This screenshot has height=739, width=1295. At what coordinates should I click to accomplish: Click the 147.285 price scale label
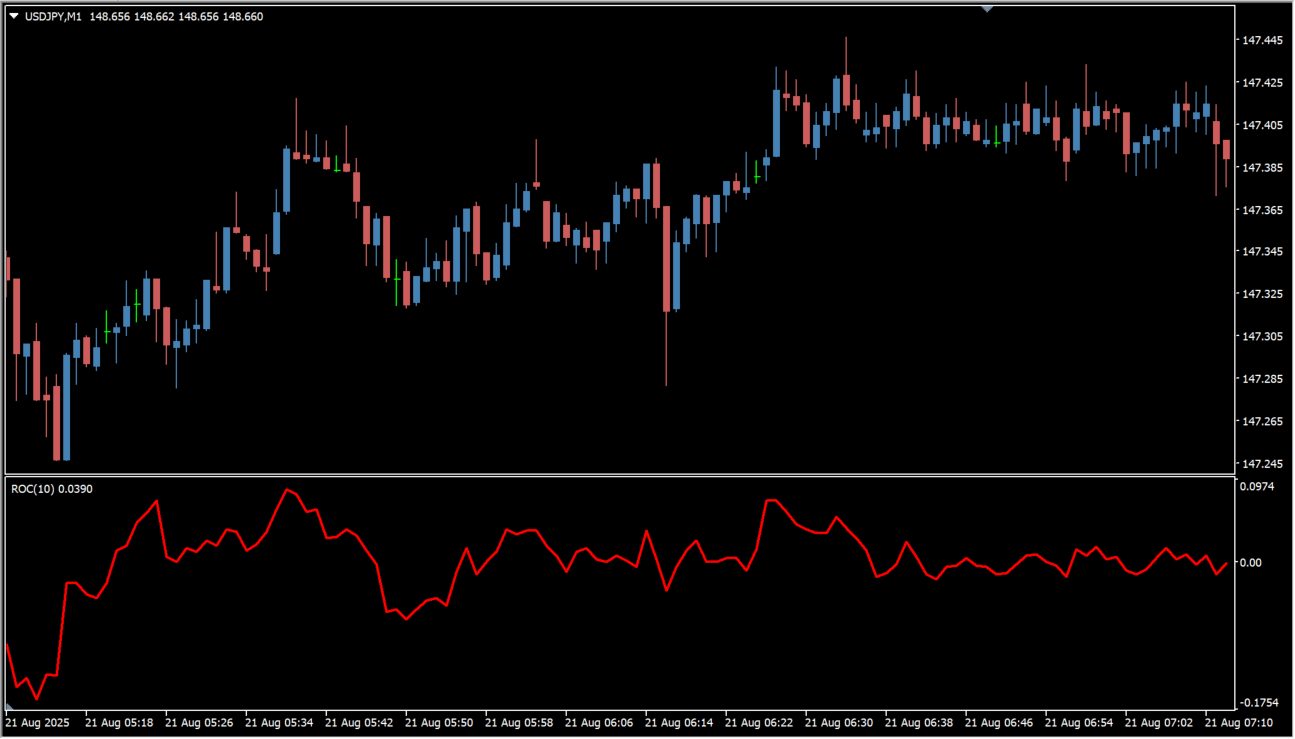1262,379
